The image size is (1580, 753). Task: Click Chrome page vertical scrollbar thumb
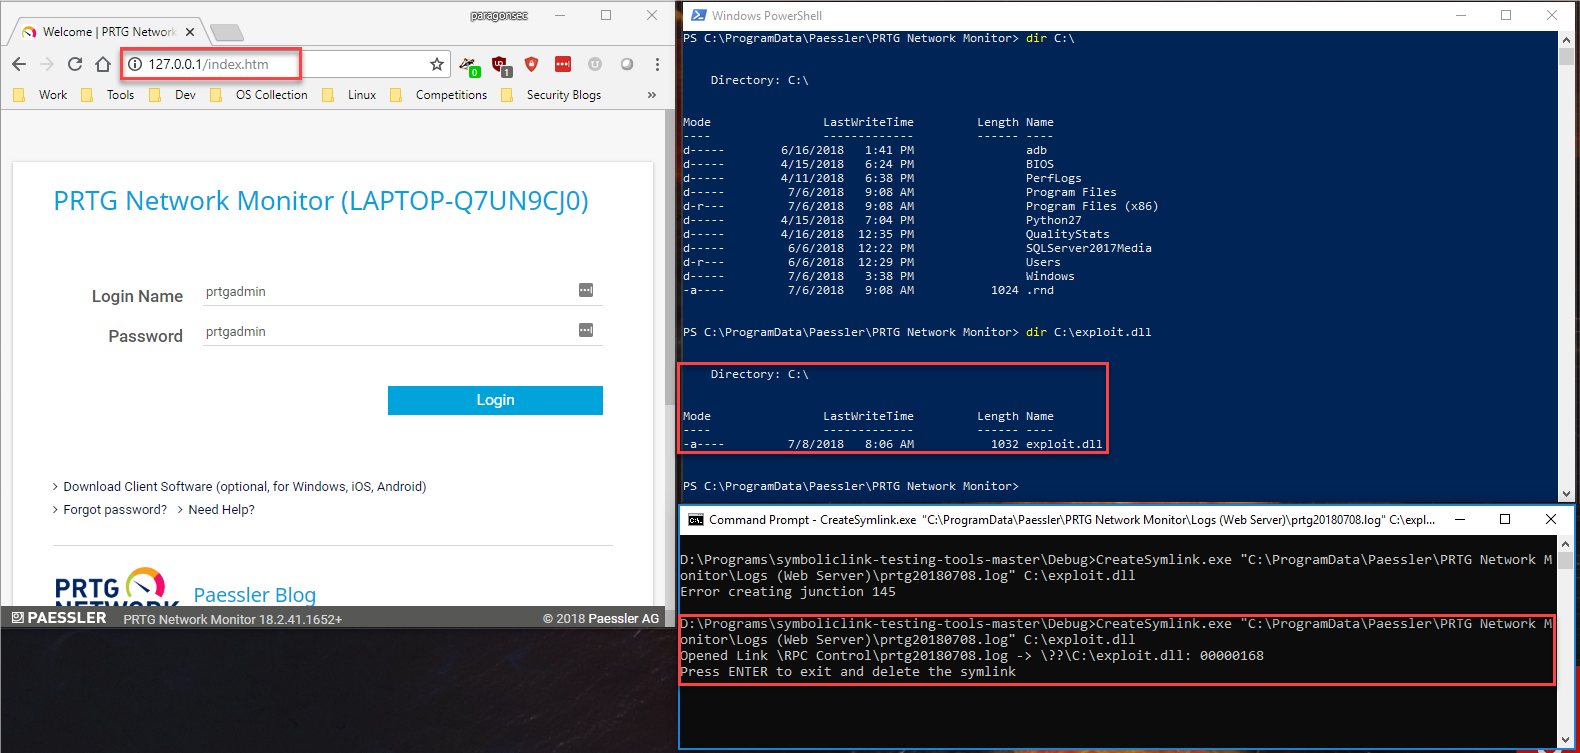pyautogui.click(x=671, y=258)
